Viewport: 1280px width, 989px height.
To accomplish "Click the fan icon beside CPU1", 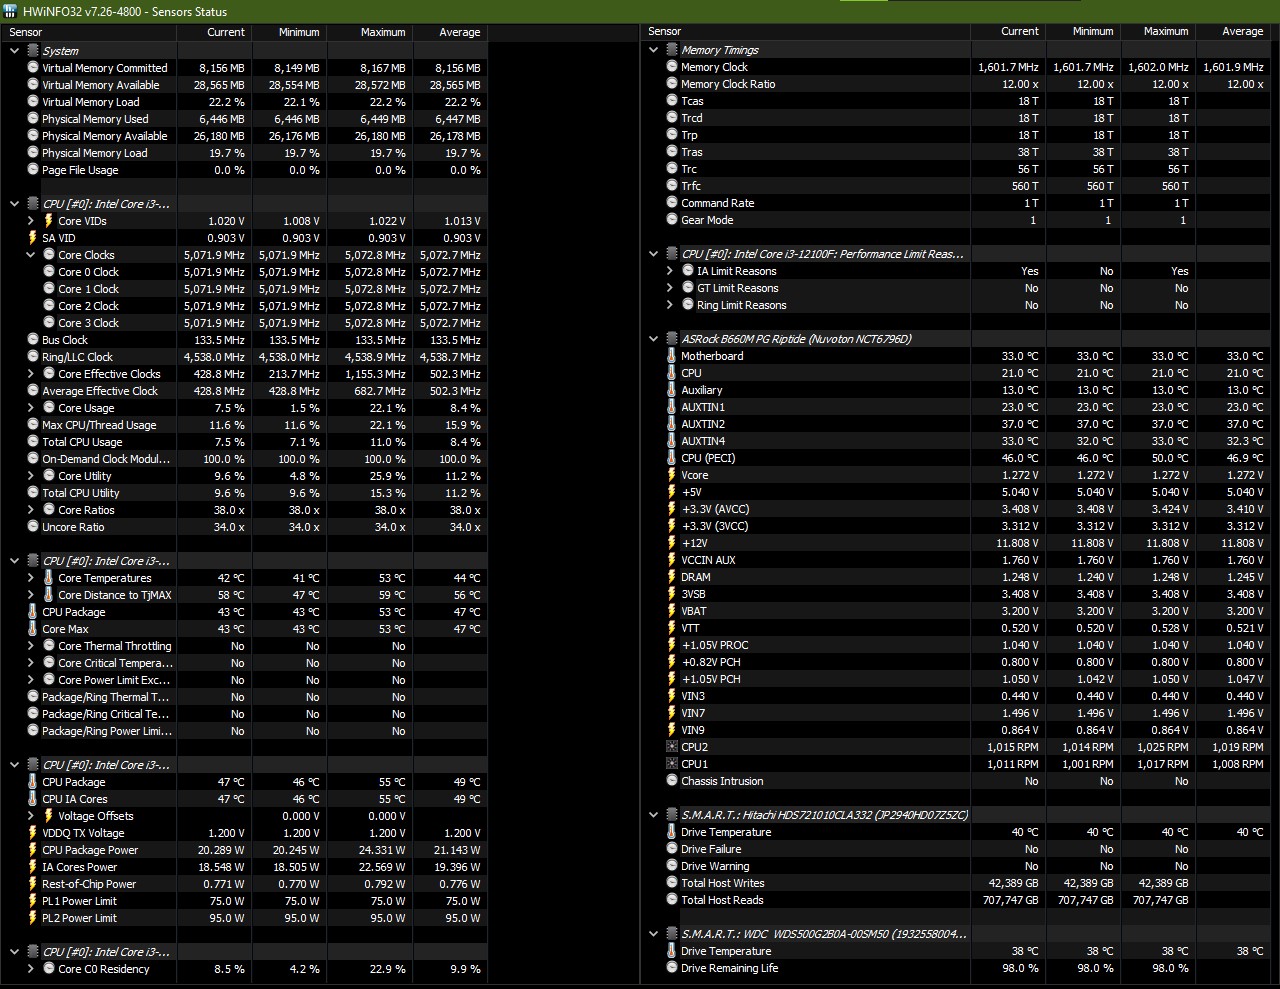I will [x=672, y=763].
